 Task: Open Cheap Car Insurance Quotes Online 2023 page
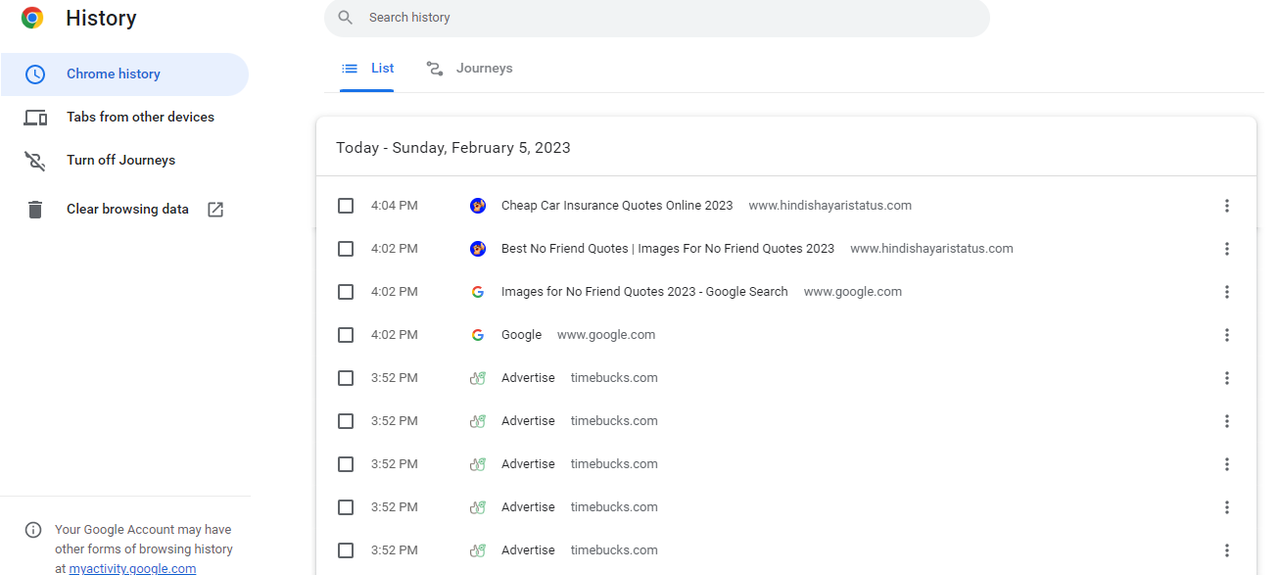point(617,206)
